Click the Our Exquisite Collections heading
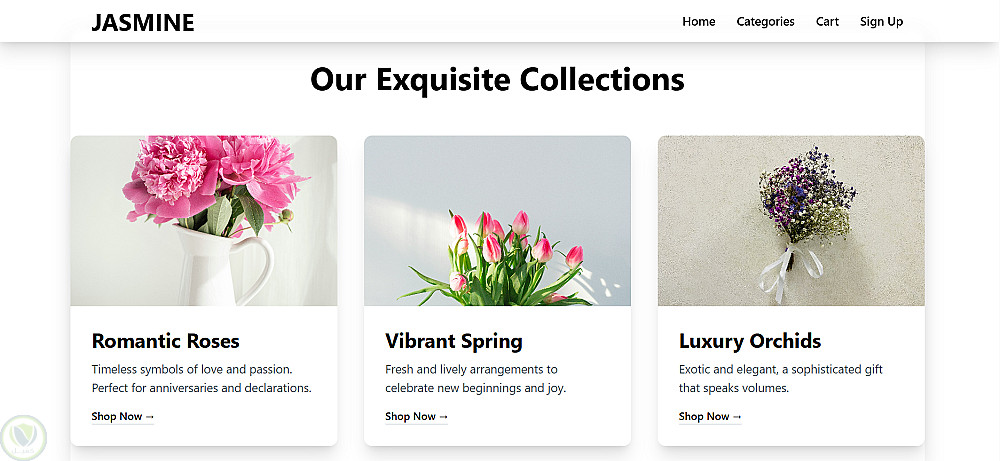This screenshot has width=1000, height=461. click(497, 79)
